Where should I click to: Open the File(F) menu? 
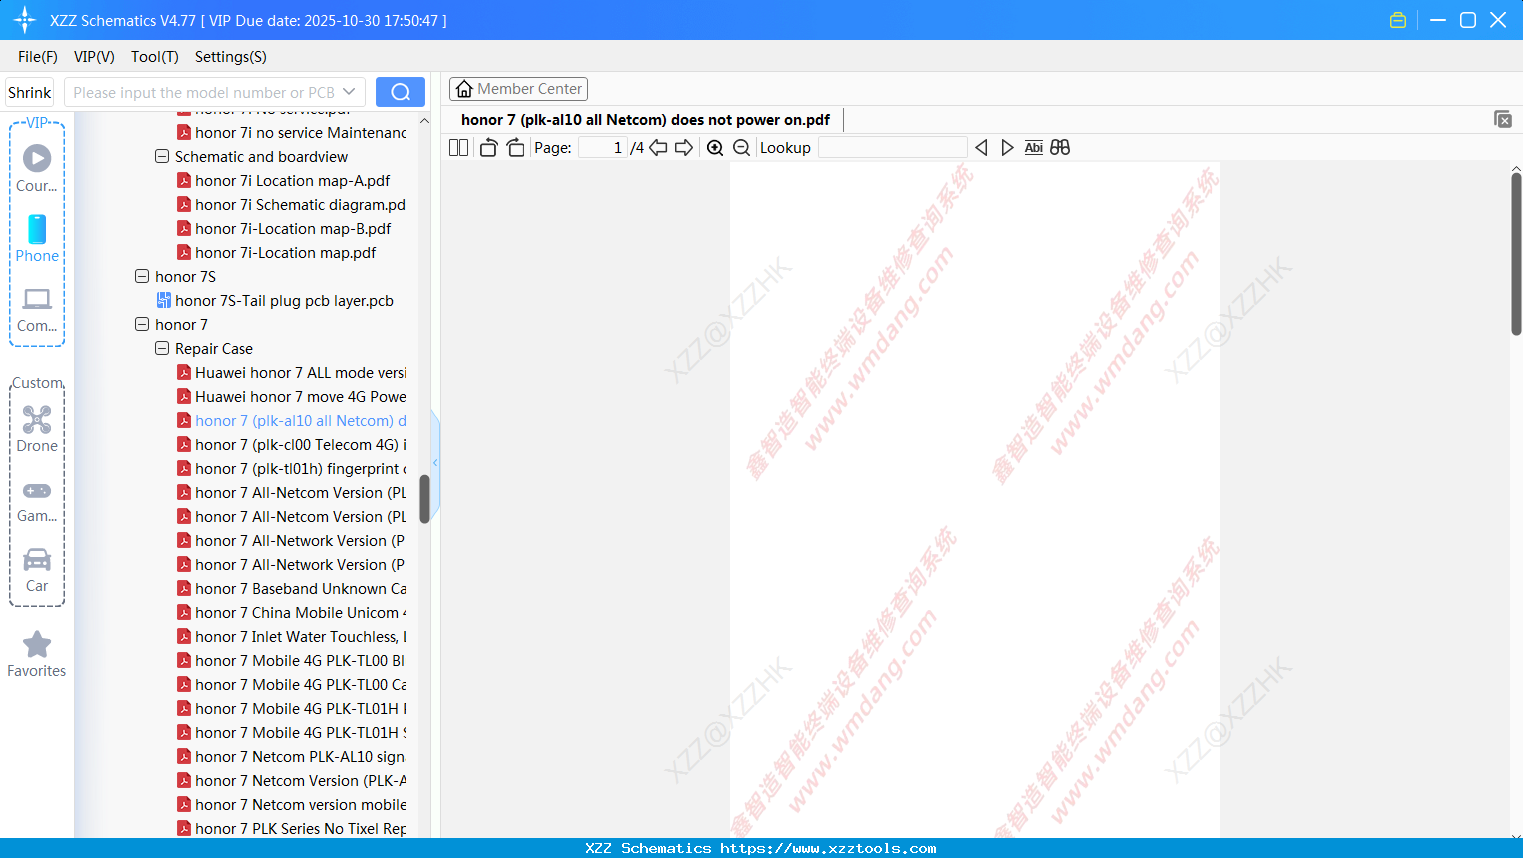[38, 57]
